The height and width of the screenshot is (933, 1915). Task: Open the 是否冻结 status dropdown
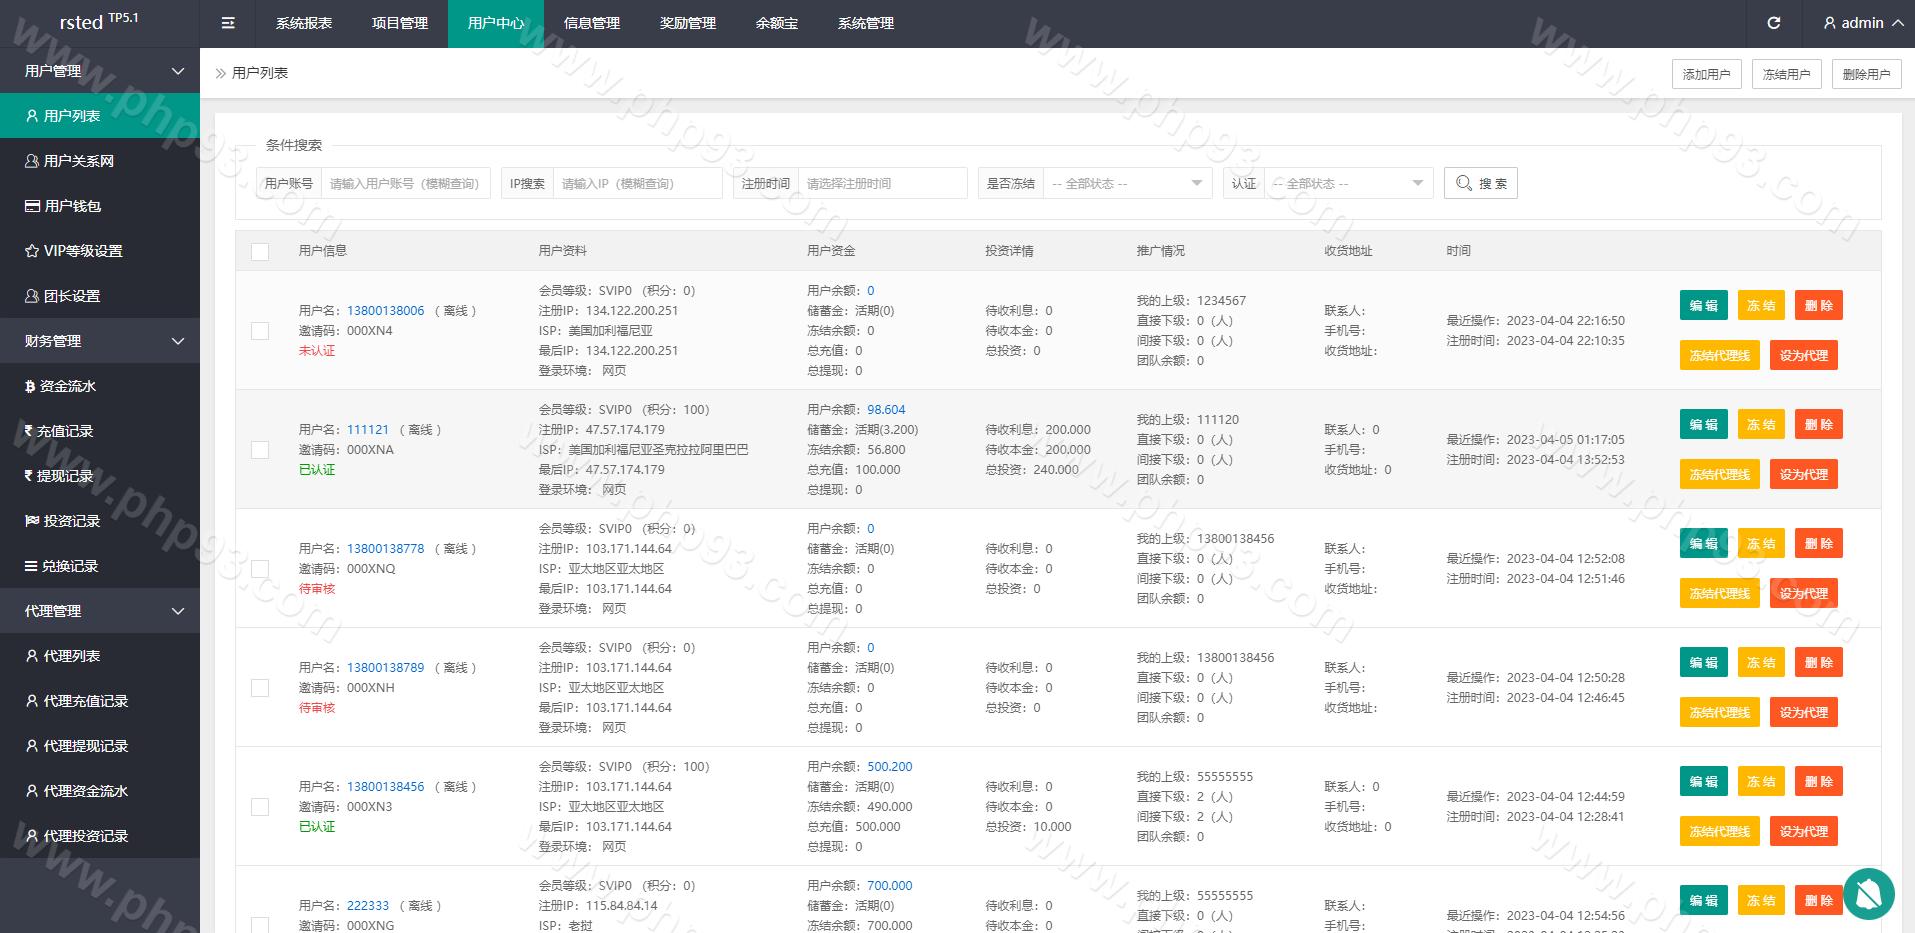point(1126,183)
